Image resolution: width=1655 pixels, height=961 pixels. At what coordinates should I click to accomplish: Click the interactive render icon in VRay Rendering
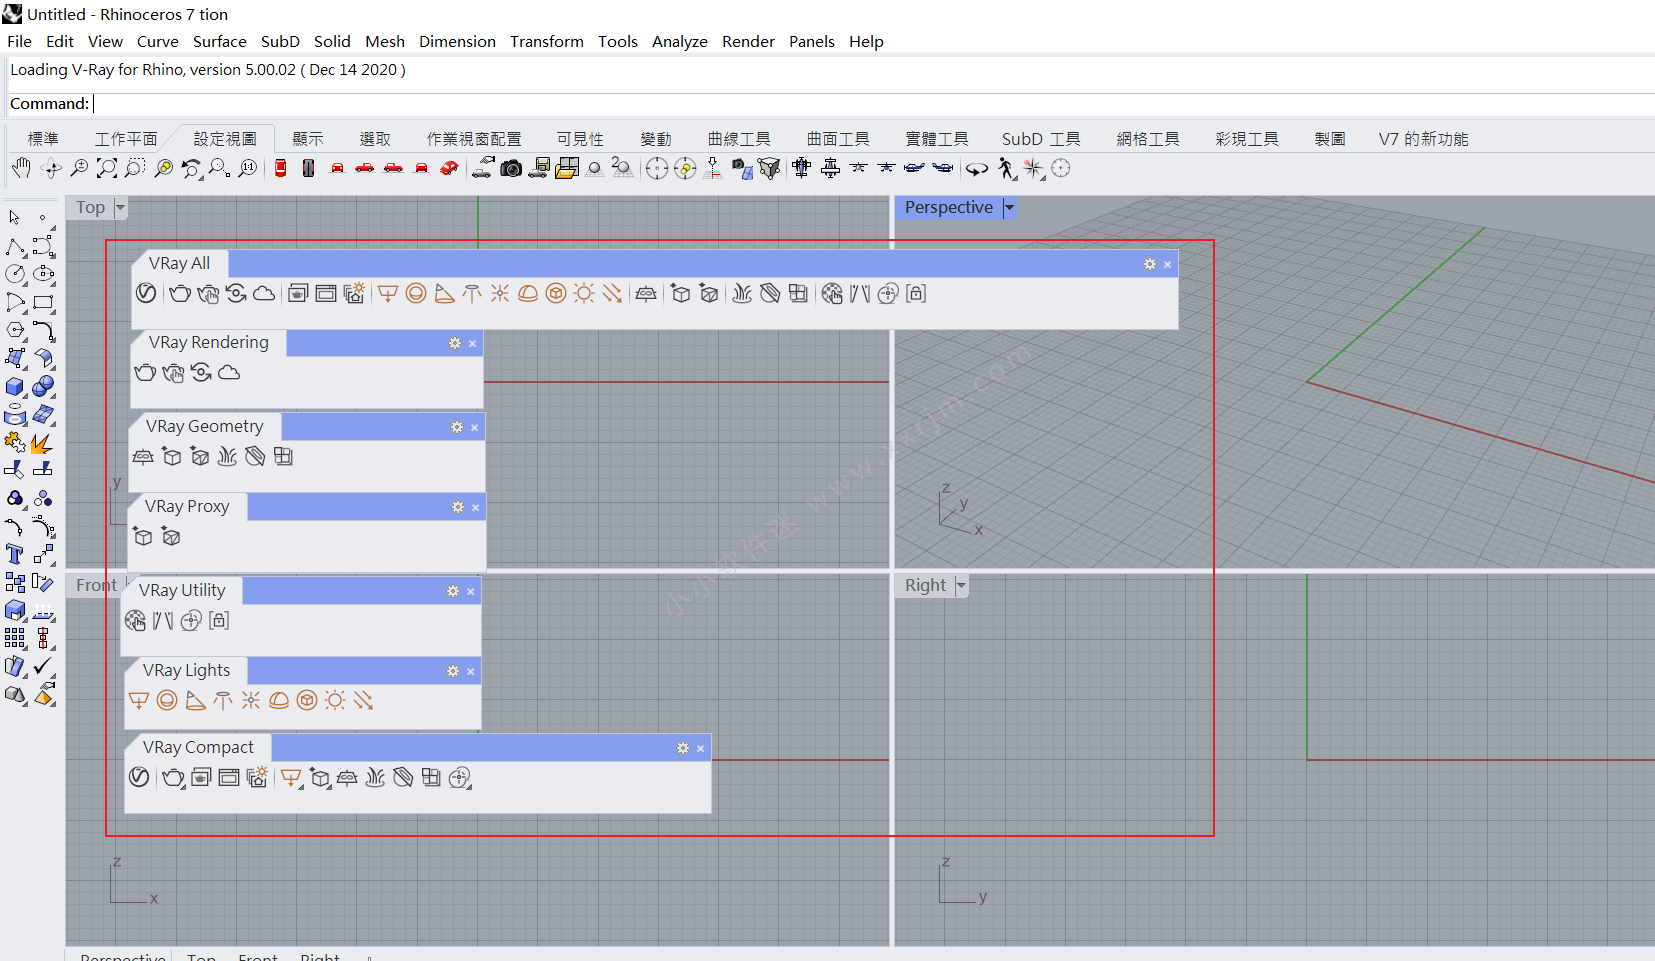pos(173,372)
